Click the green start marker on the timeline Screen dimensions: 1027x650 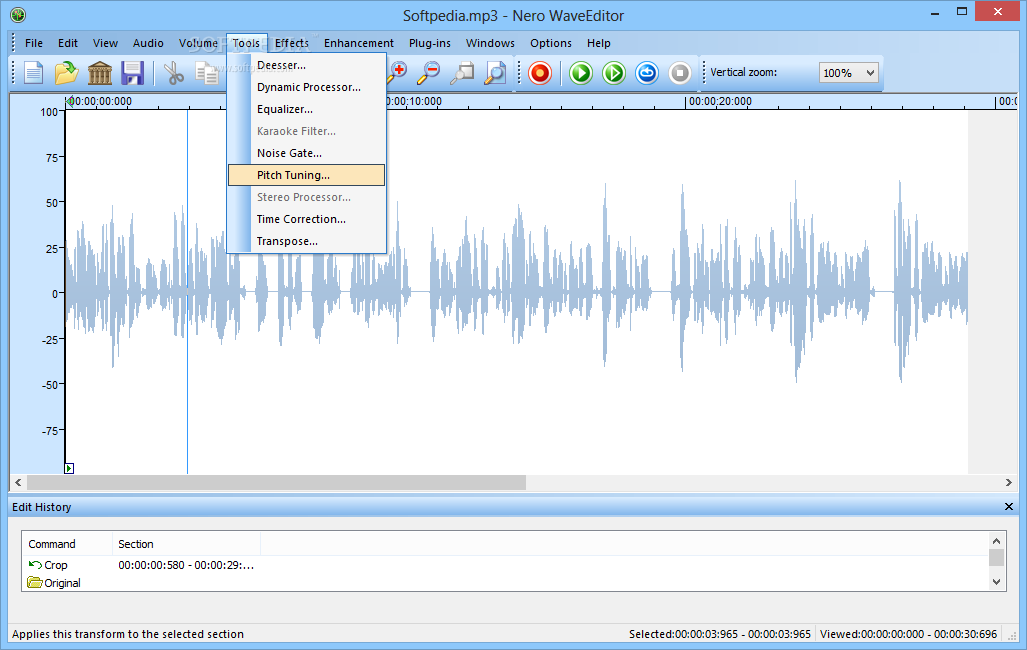coord(69,102)
